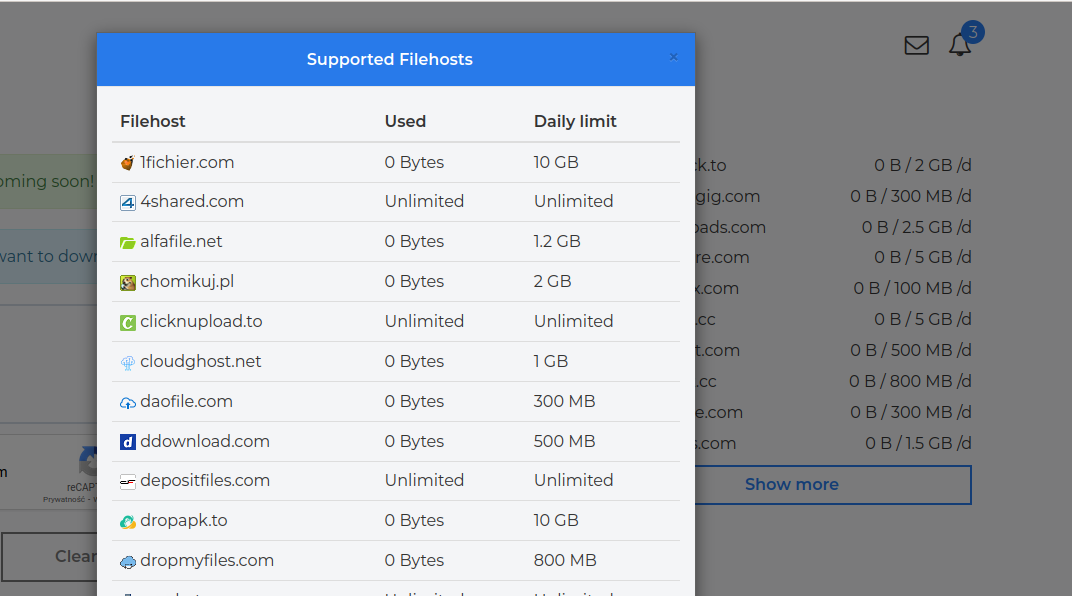Click the clicknupload.to green icon
The height and width of the screenshot is (596, 1072).
click(127, 322)
